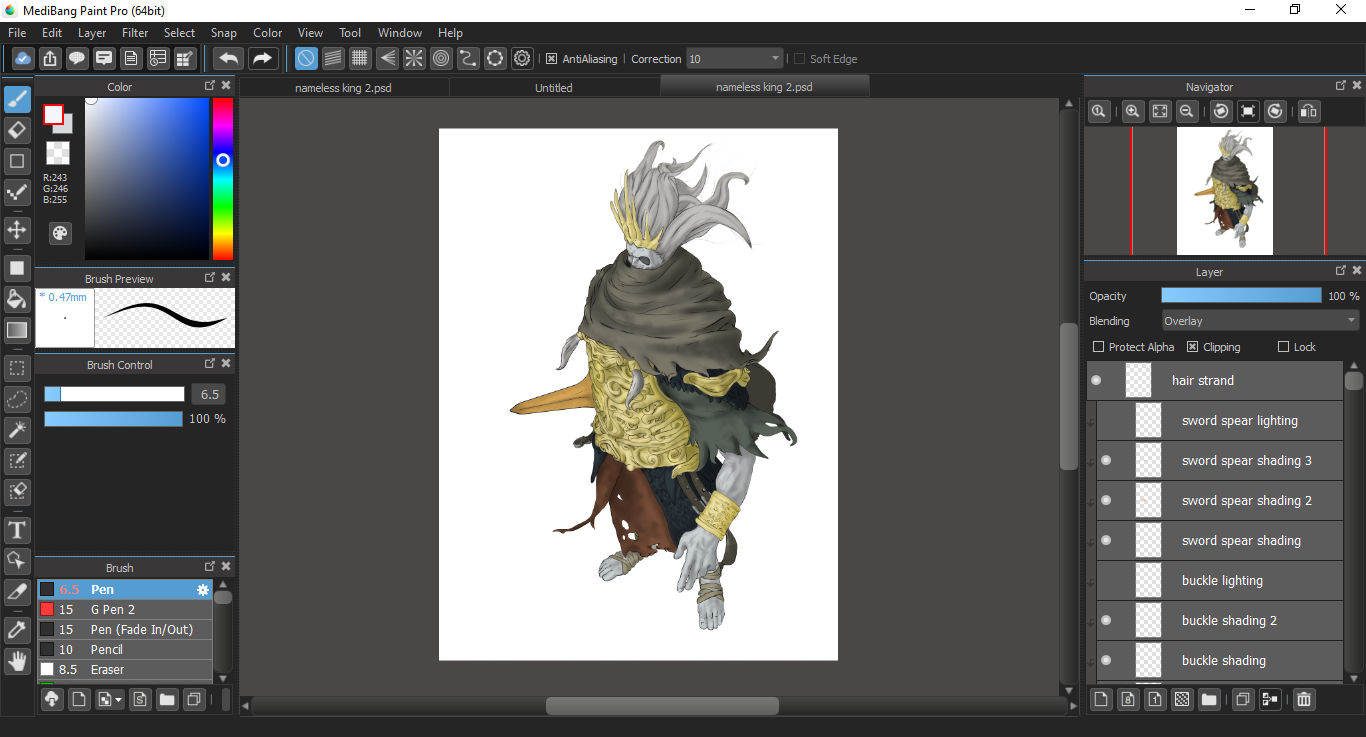
Task: Hide the buckle shading 2 layer
Action: pos(1106,620)
